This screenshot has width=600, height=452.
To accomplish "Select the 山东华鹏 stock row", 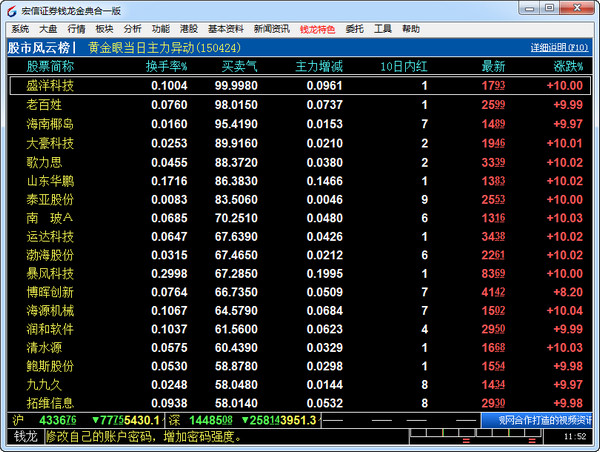I will point(300,181).
